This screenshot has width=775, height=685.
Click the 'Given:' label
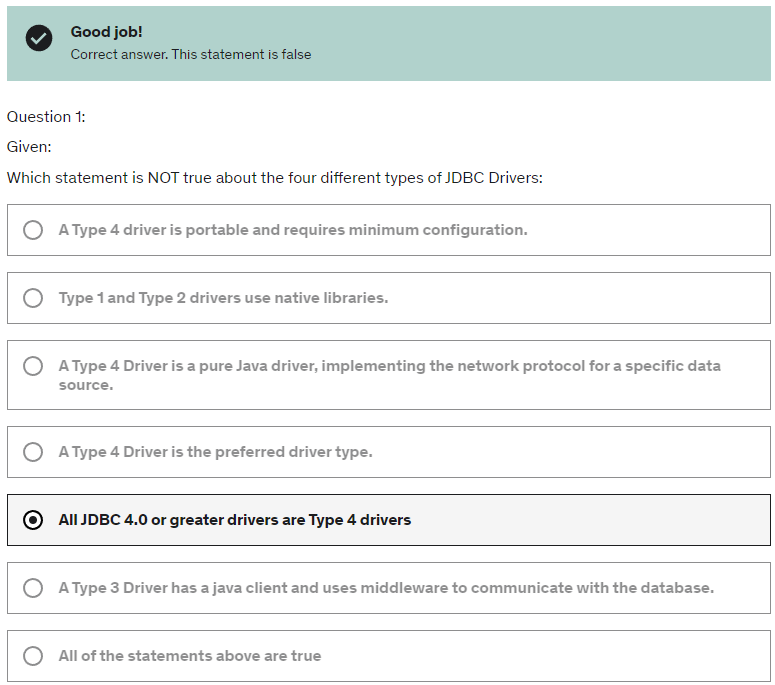coord(29,147)
